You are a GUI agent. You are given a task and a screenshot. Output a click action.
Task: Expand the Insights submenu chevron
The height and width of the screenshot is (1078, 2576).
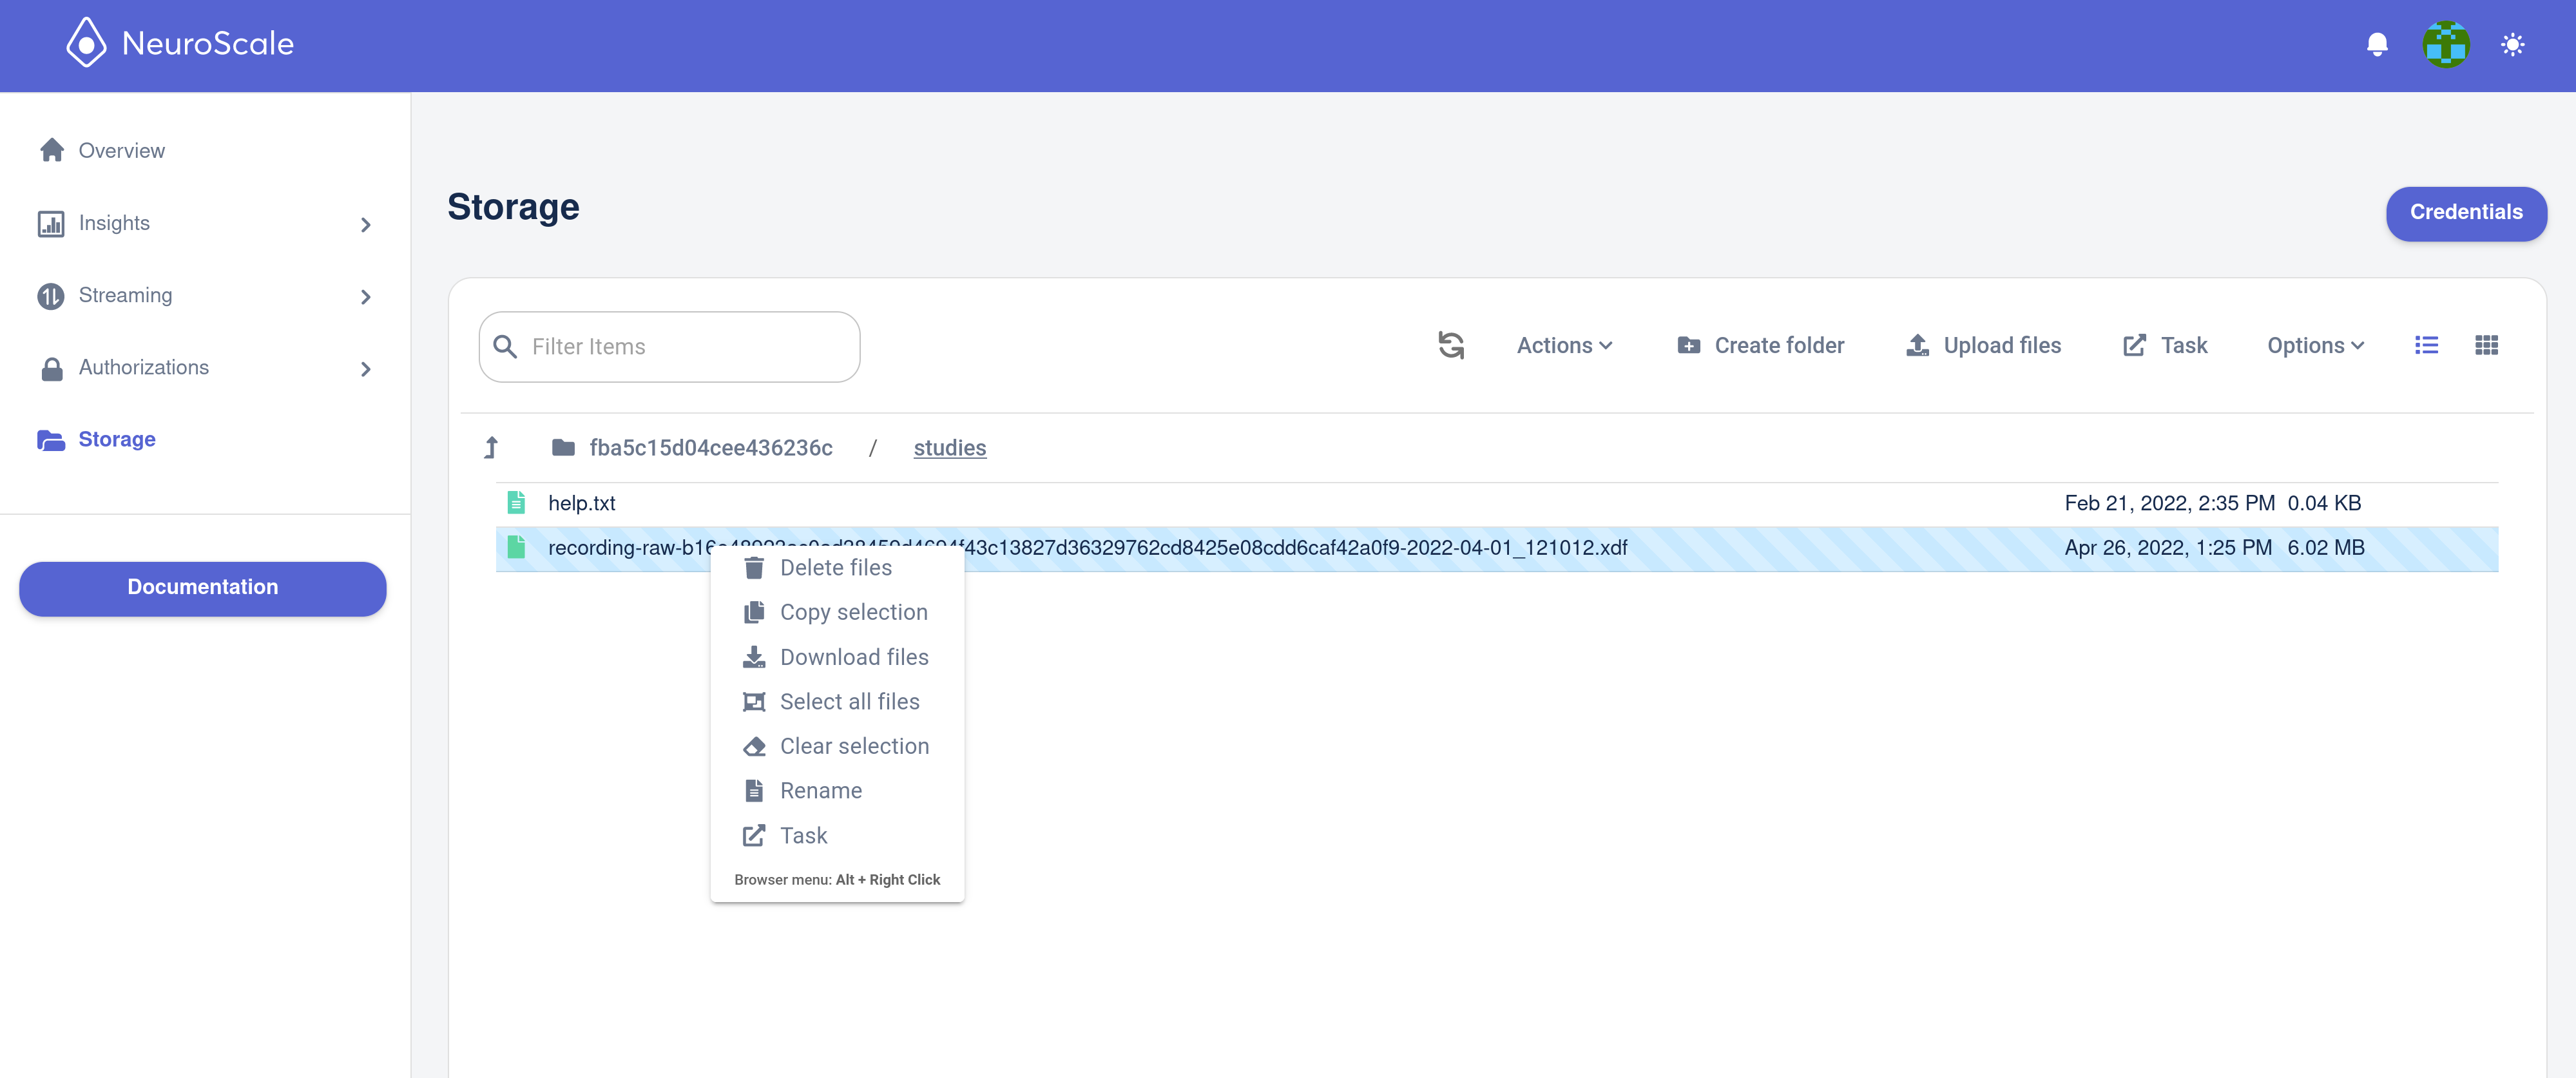tap(366, 225)
